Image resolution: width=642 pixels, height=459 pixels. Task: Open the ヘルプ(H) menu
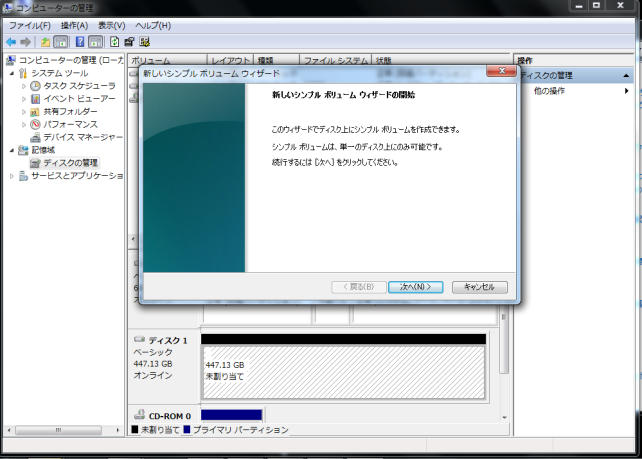[x=153, y=25]
